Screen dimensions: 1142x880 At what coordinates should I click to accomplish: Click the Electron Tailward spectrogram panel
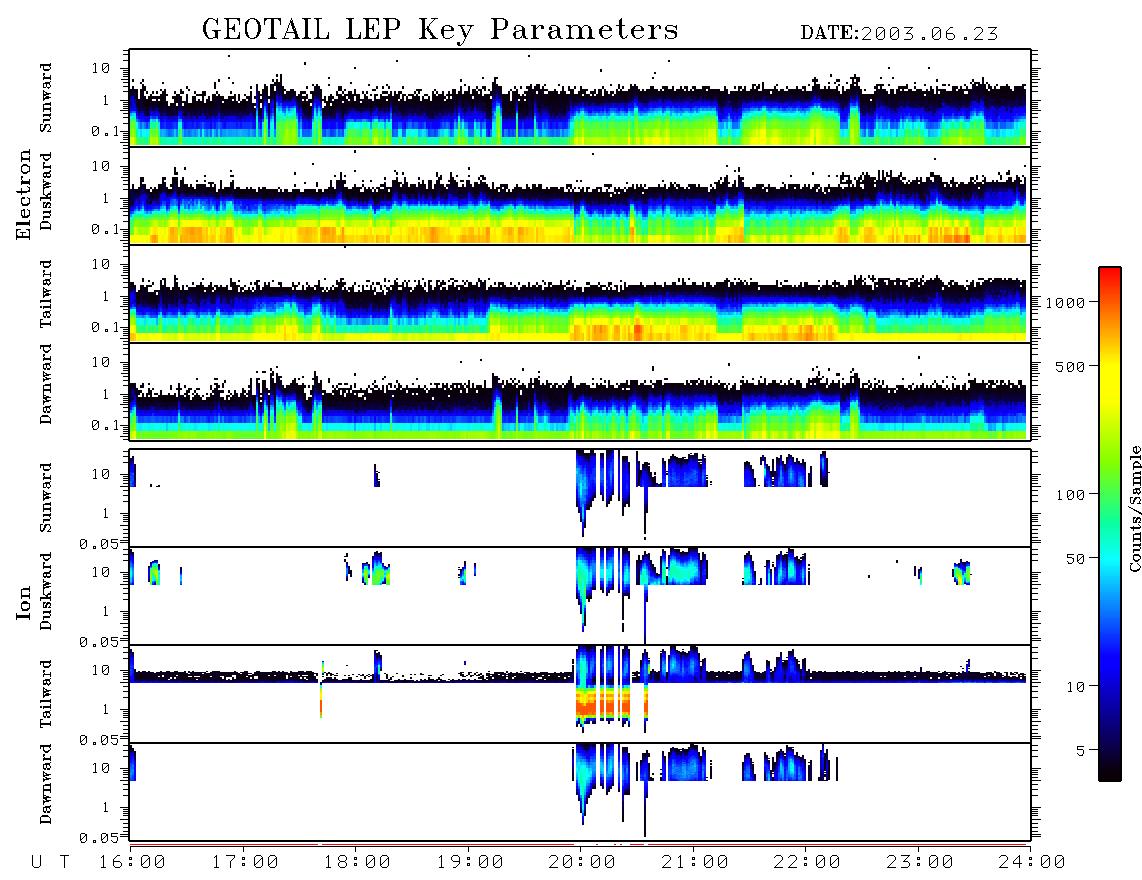click(x=579, y=294)
